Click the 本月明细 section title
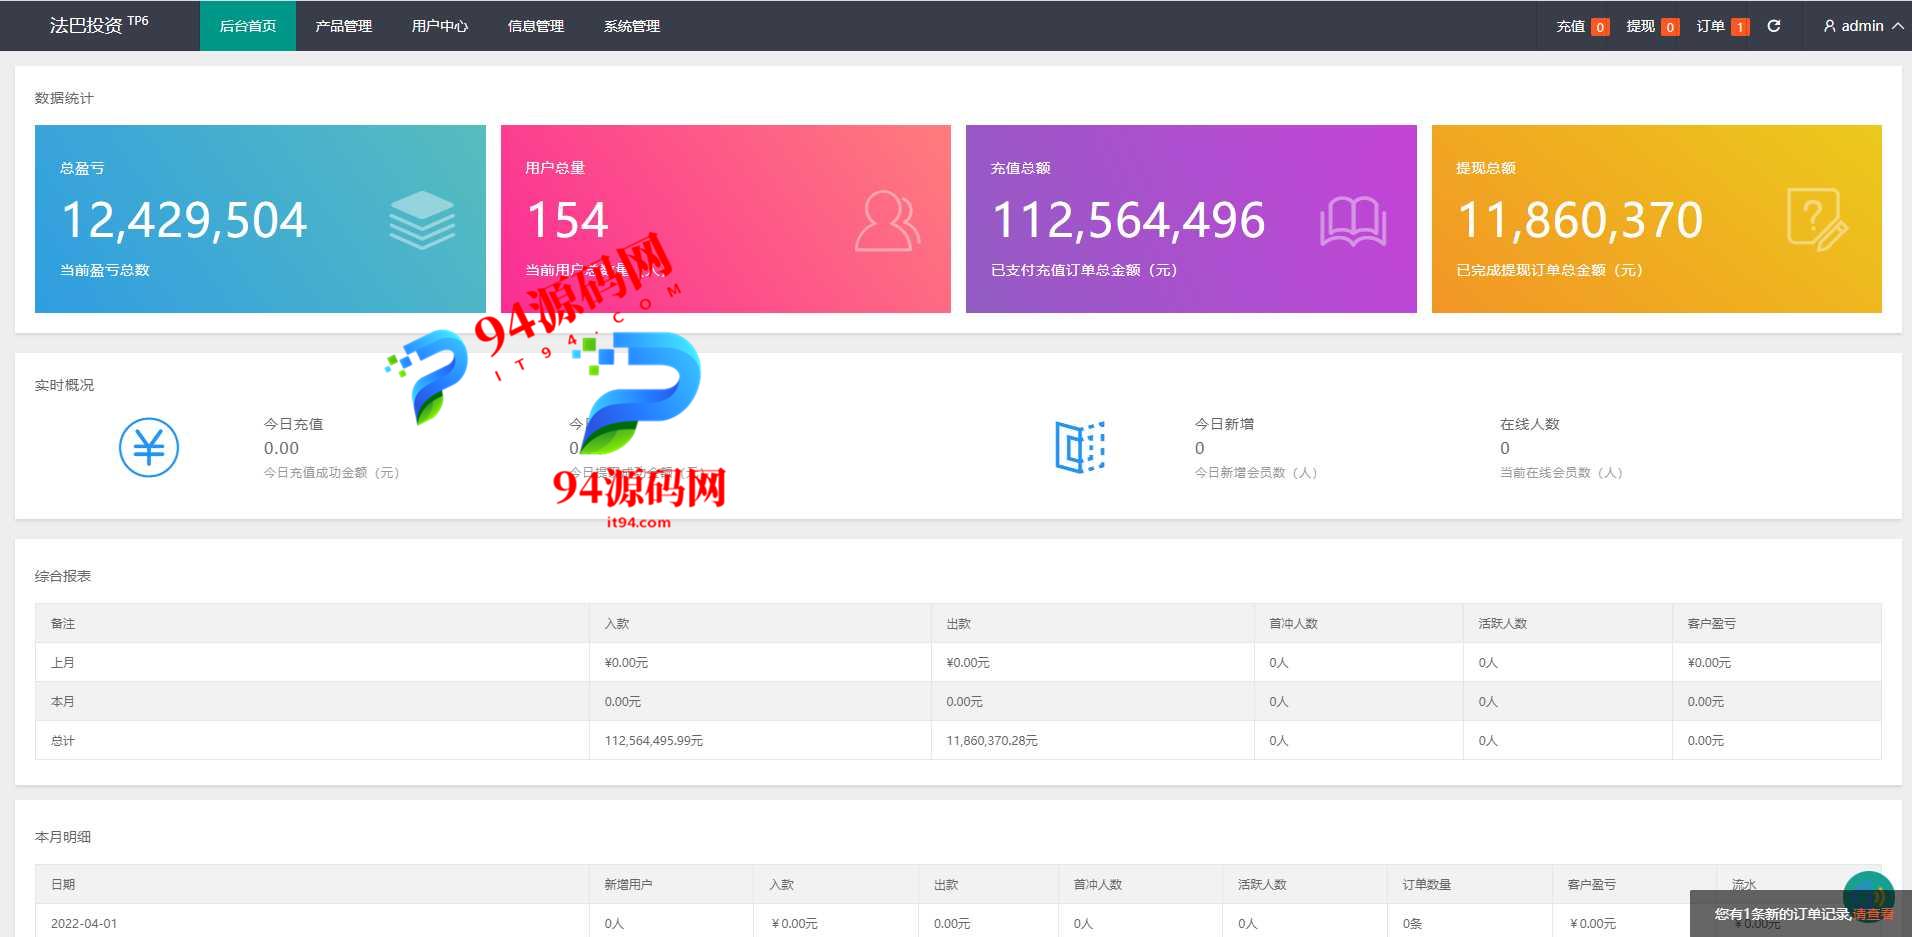The width and height of the screenshot is (1912, 937). [63, 837]
